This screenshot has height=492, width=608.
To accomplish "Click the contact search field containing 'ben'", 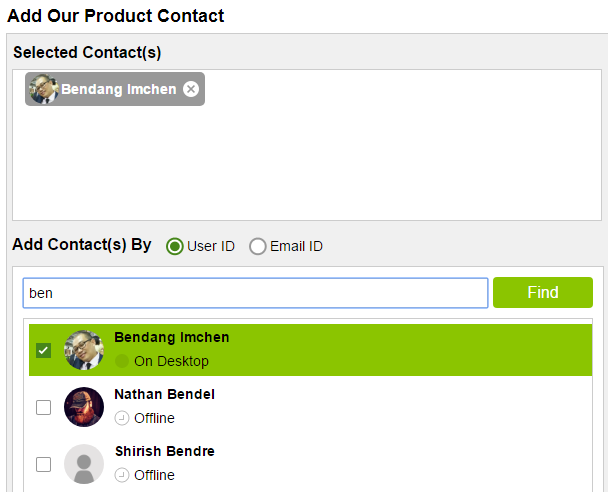I will (x=255, y=293).
